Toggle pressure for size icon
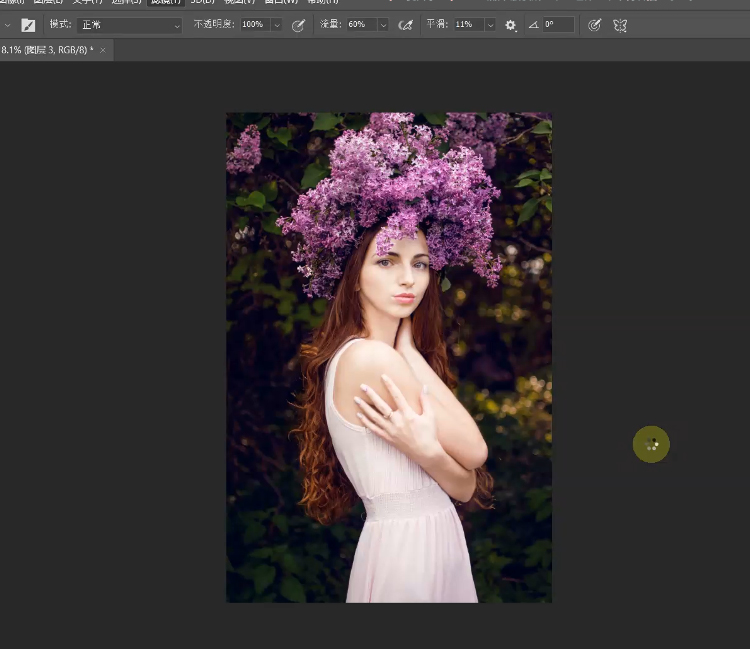The image size is (750, 649). click(595, 25)
